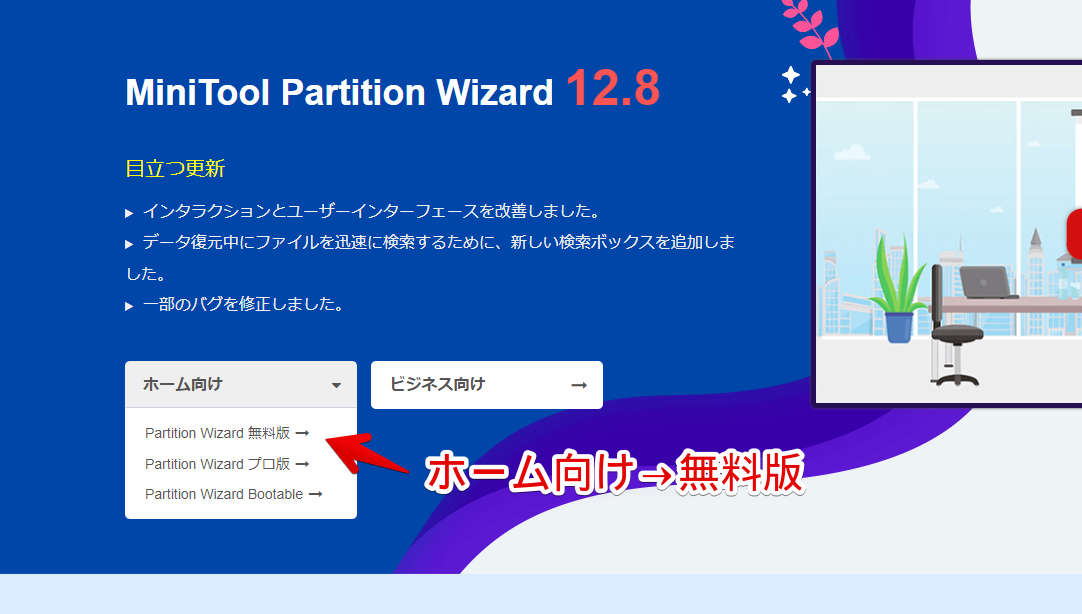Choose Partition Wizard 無料版

click(227, 433)
